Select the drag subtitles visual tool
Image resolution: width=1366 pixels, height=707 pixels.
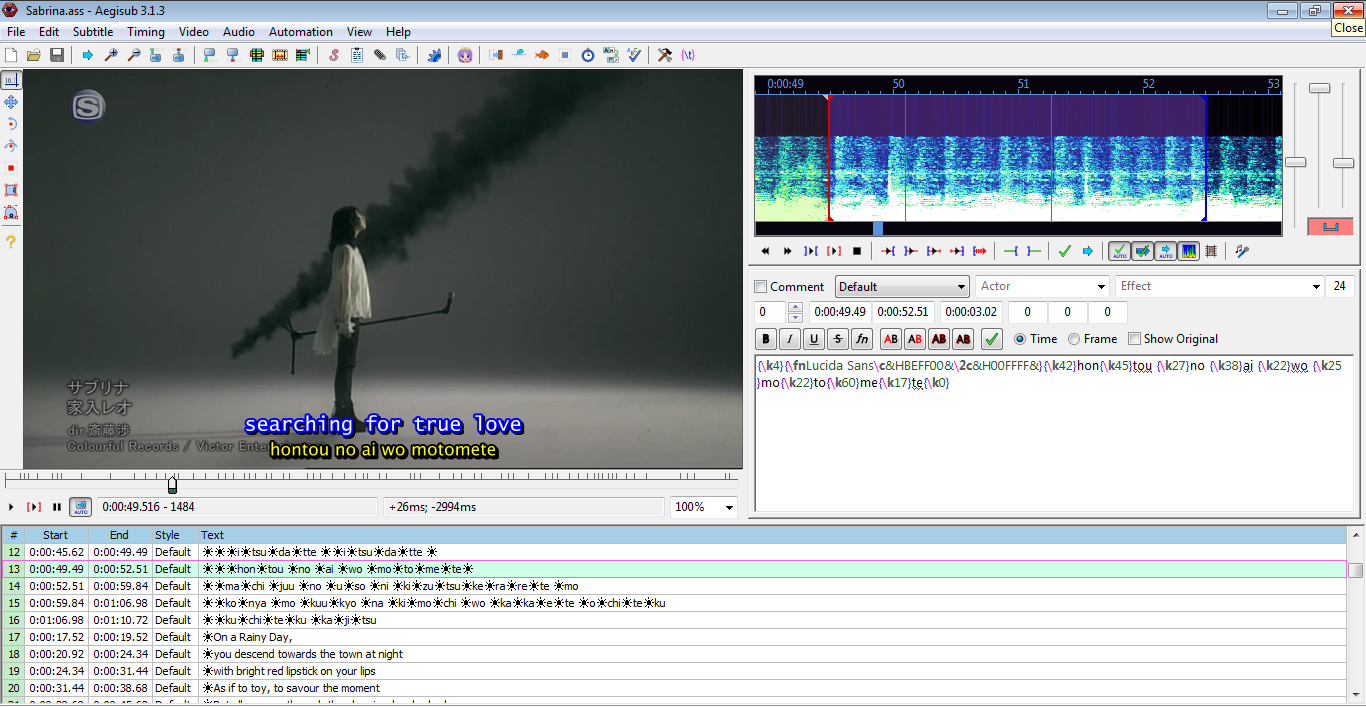(x=11, y=102)
